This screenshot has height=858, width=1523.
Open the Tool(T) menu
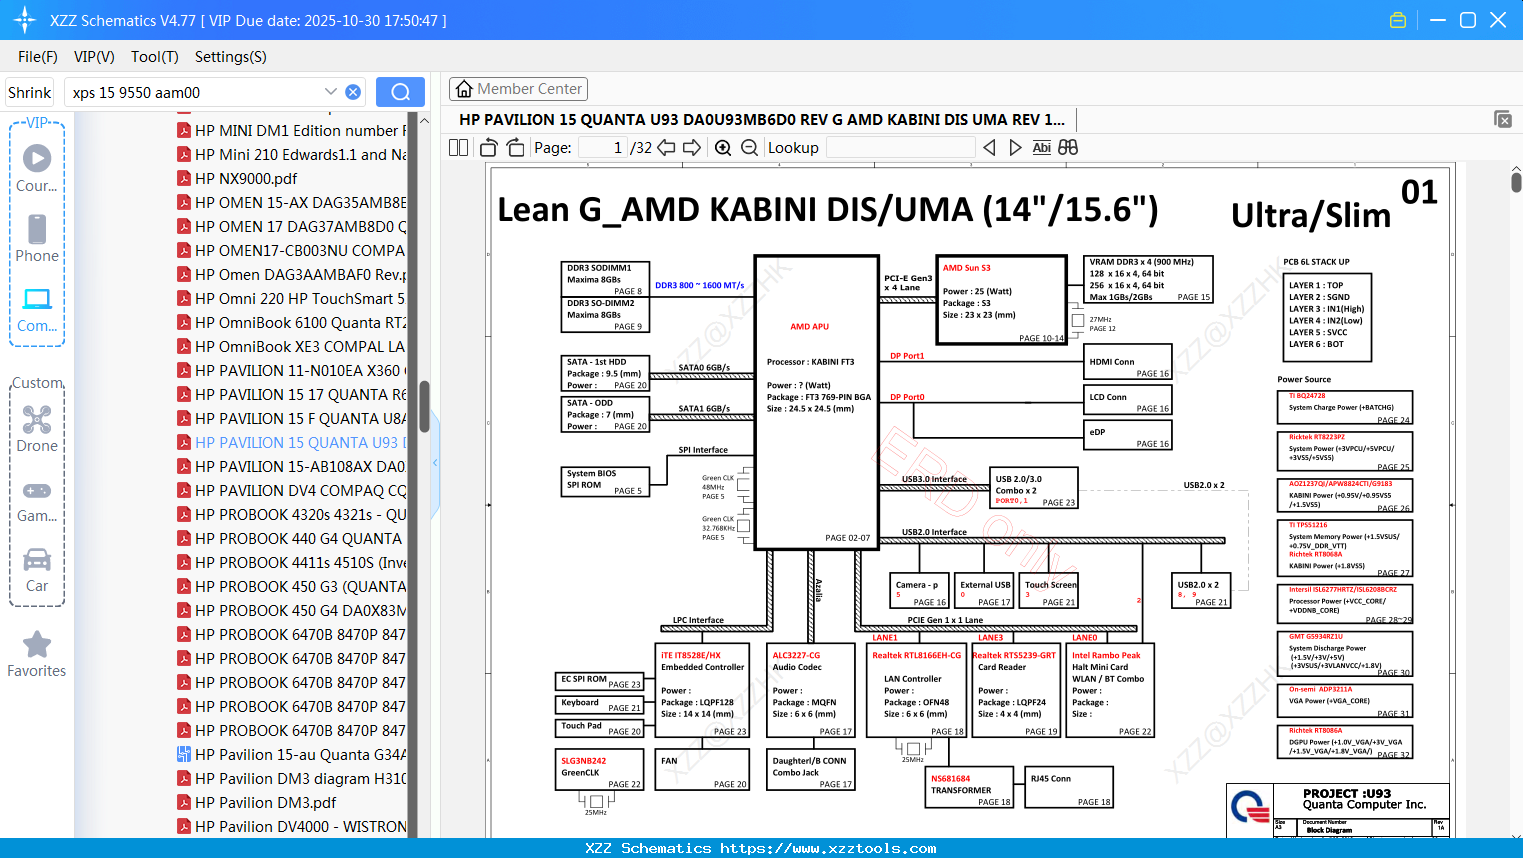tap(155, 57)
